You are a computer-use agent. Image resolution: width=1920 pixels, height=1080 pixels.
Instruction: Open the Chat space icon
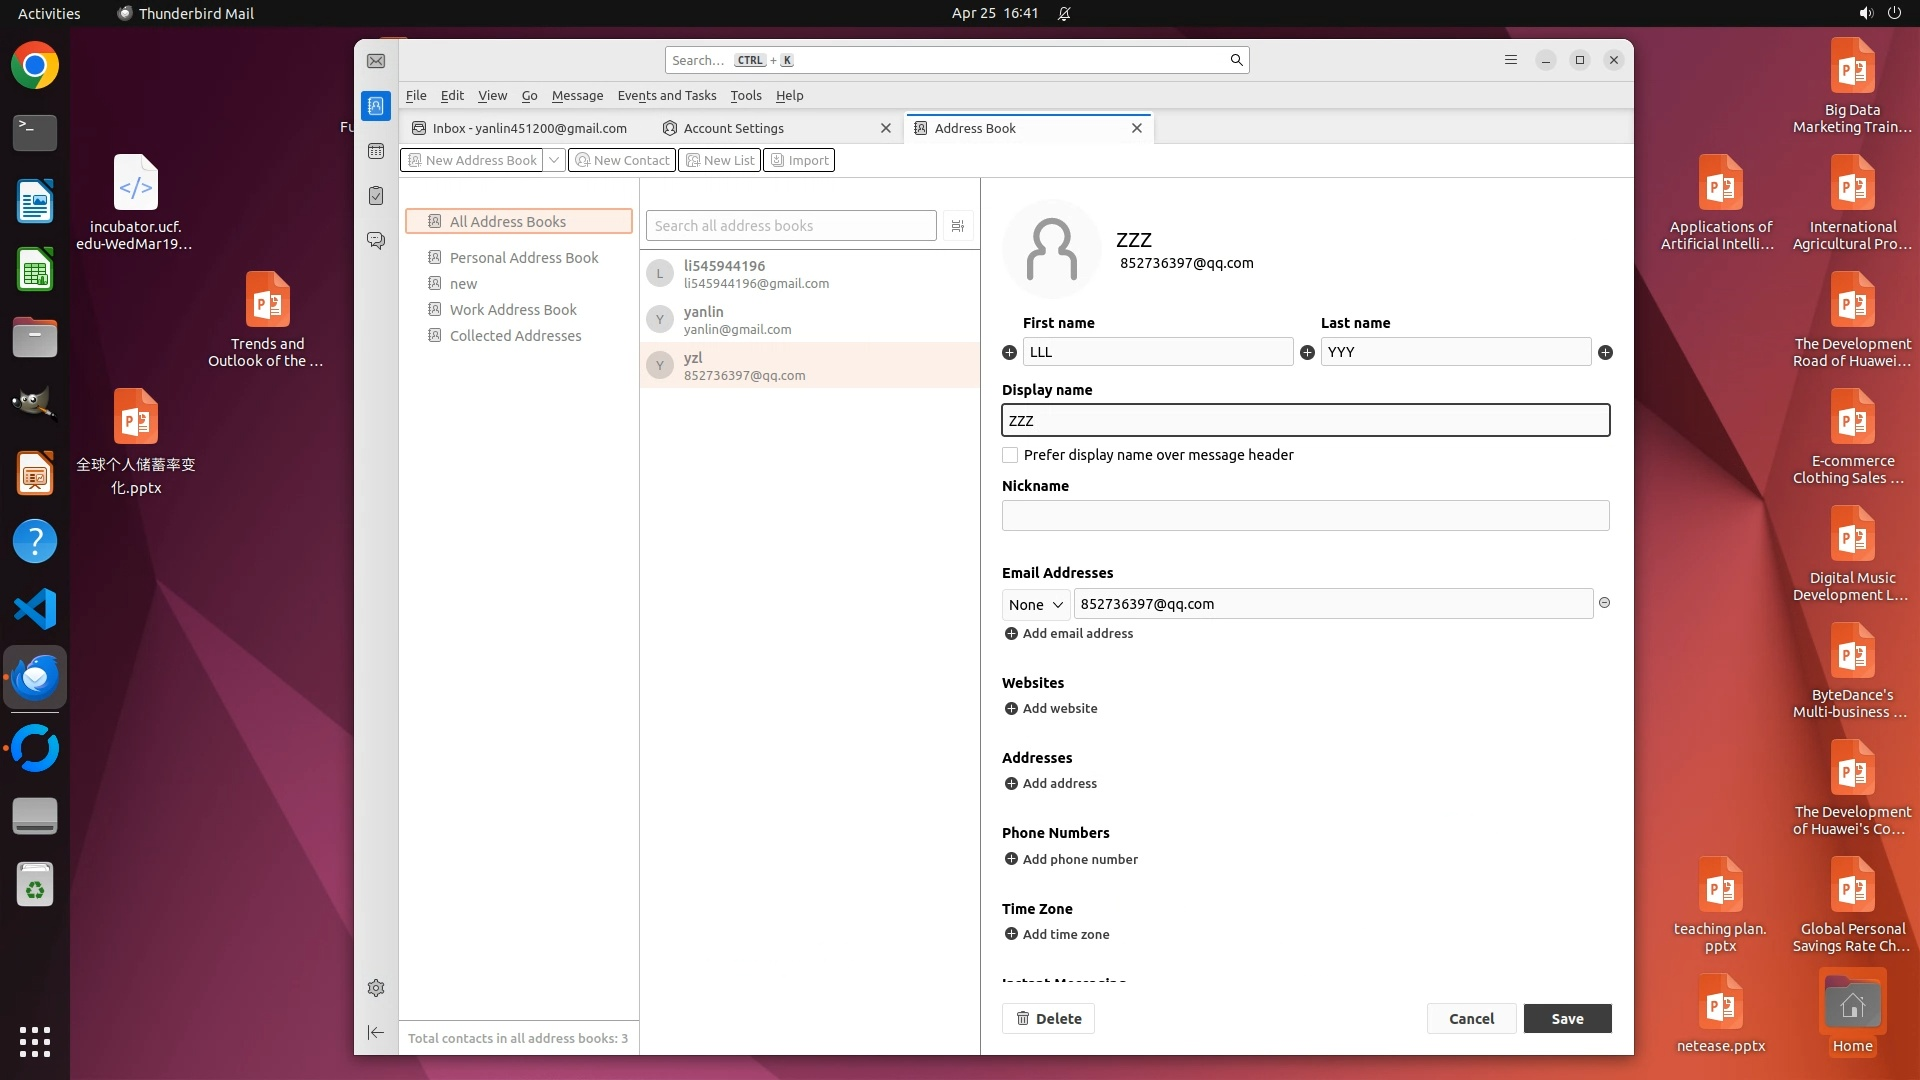(376, 241)
